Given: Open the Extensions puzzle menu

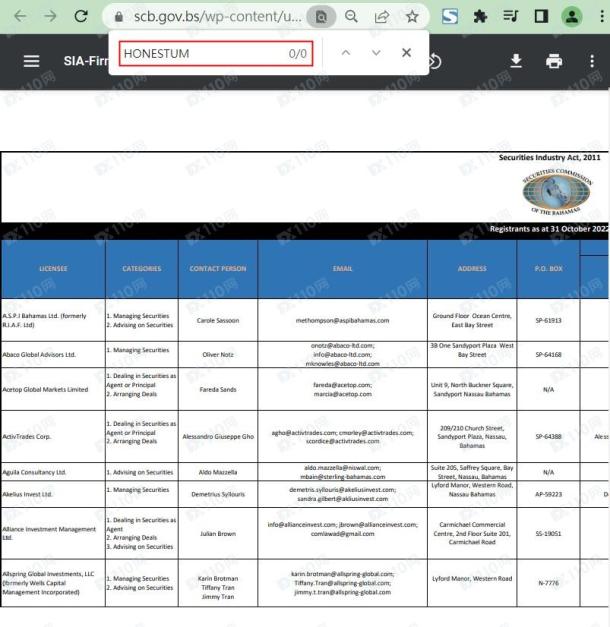Looking at the screenshot, I should (x=480, y=16).
